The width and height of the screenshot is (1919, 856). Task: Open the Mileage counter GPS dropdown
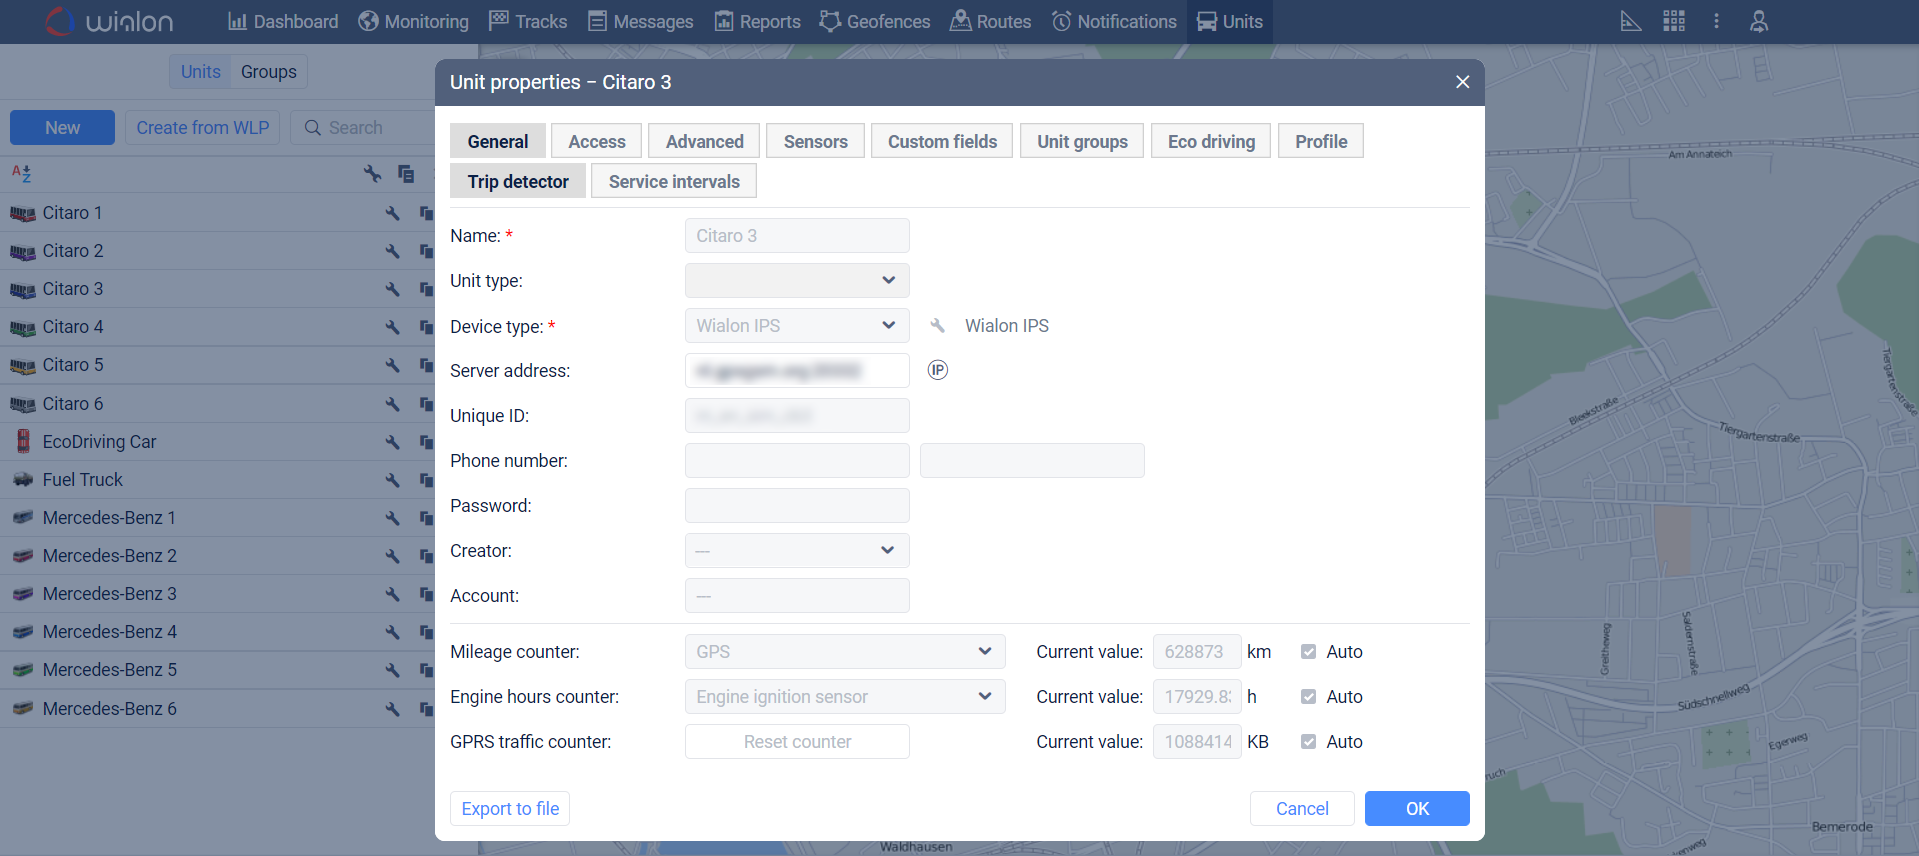844,652
